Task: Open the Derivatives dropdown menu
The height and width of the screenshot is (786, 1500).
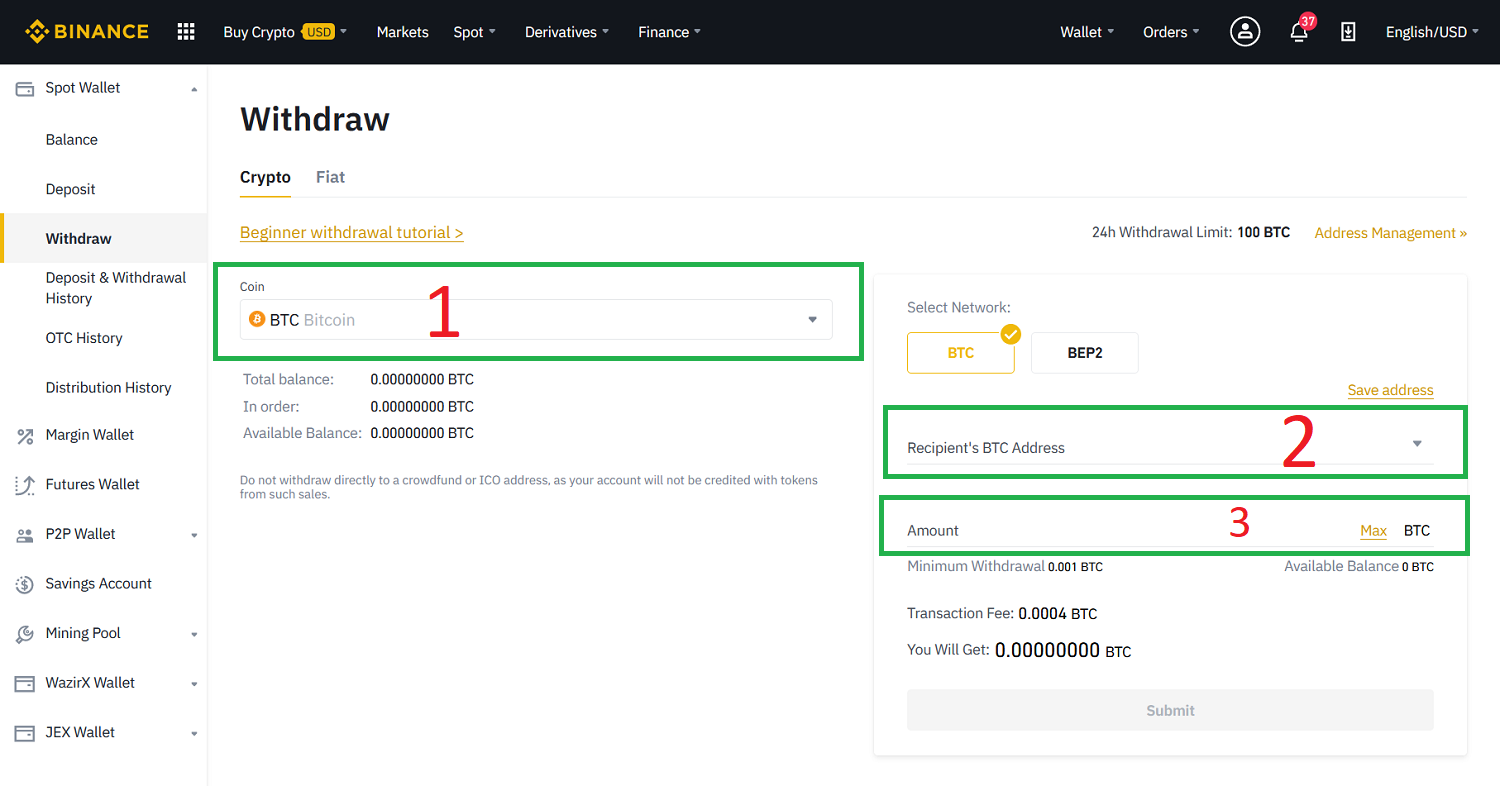Action: pos(567,32)
